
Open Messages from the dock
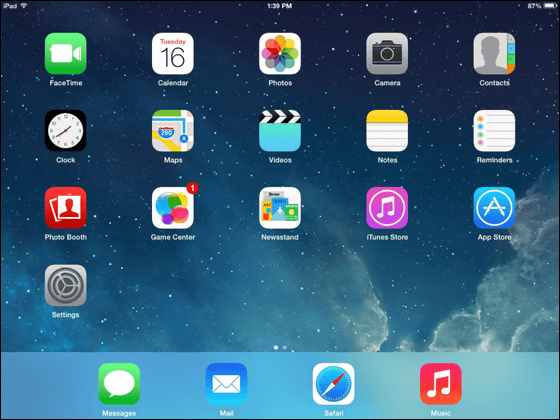119,384
